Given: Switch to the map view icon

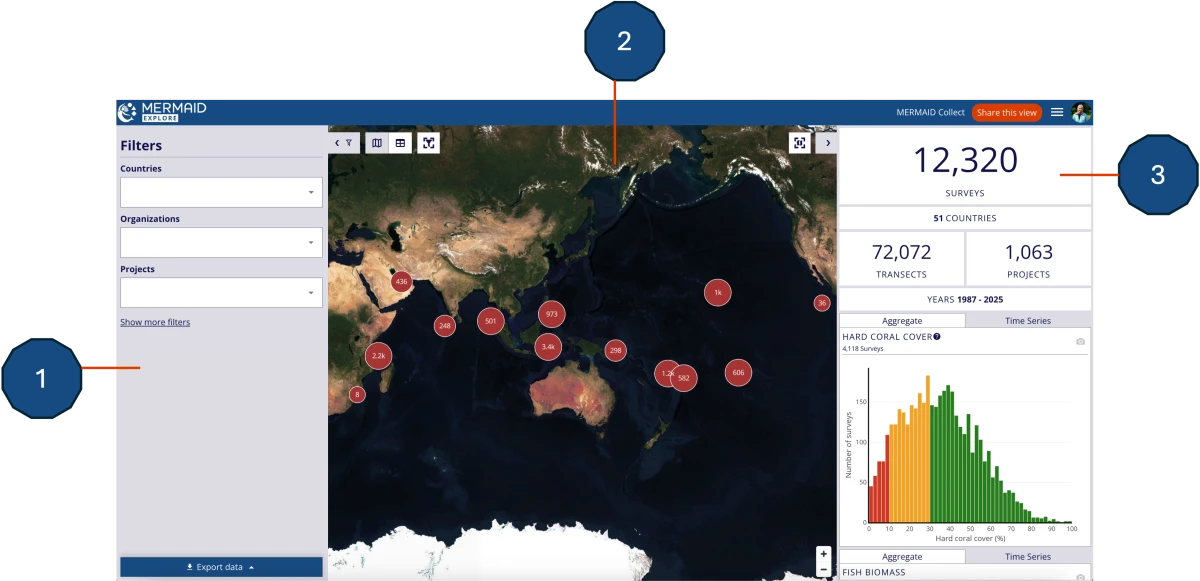Looking at the screenshot, I should (377, 143).
